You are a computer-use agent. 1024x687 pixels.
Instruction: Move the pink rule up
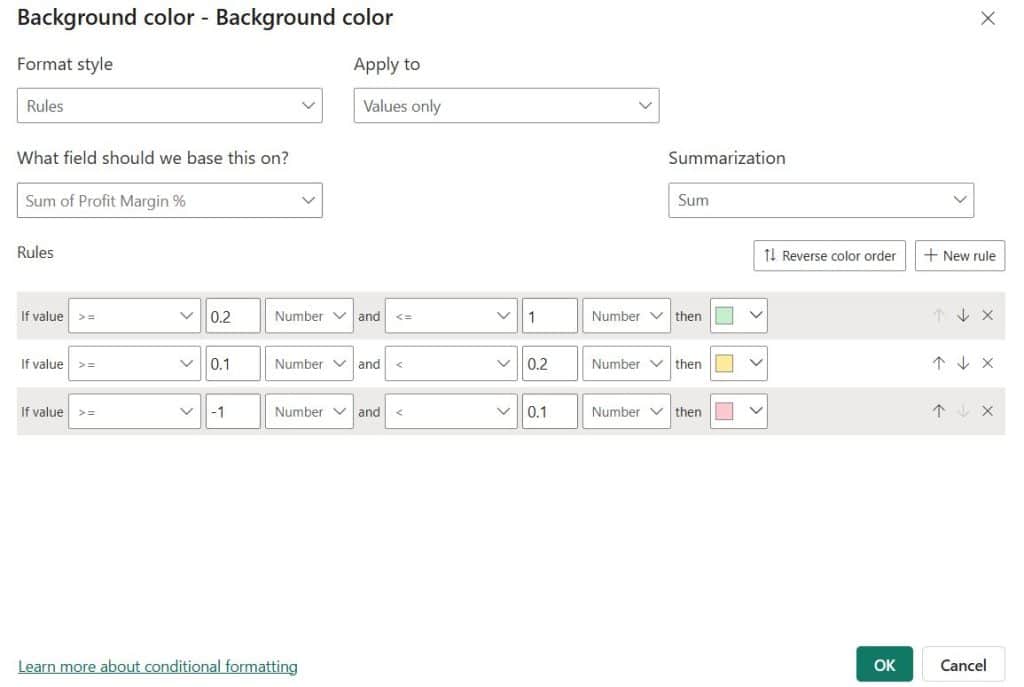[x=938, y=411]
